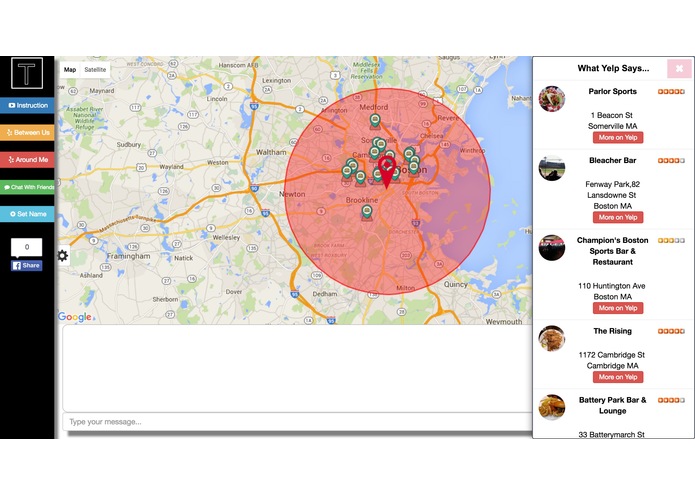Click the red center location pin

coord(387,172)
